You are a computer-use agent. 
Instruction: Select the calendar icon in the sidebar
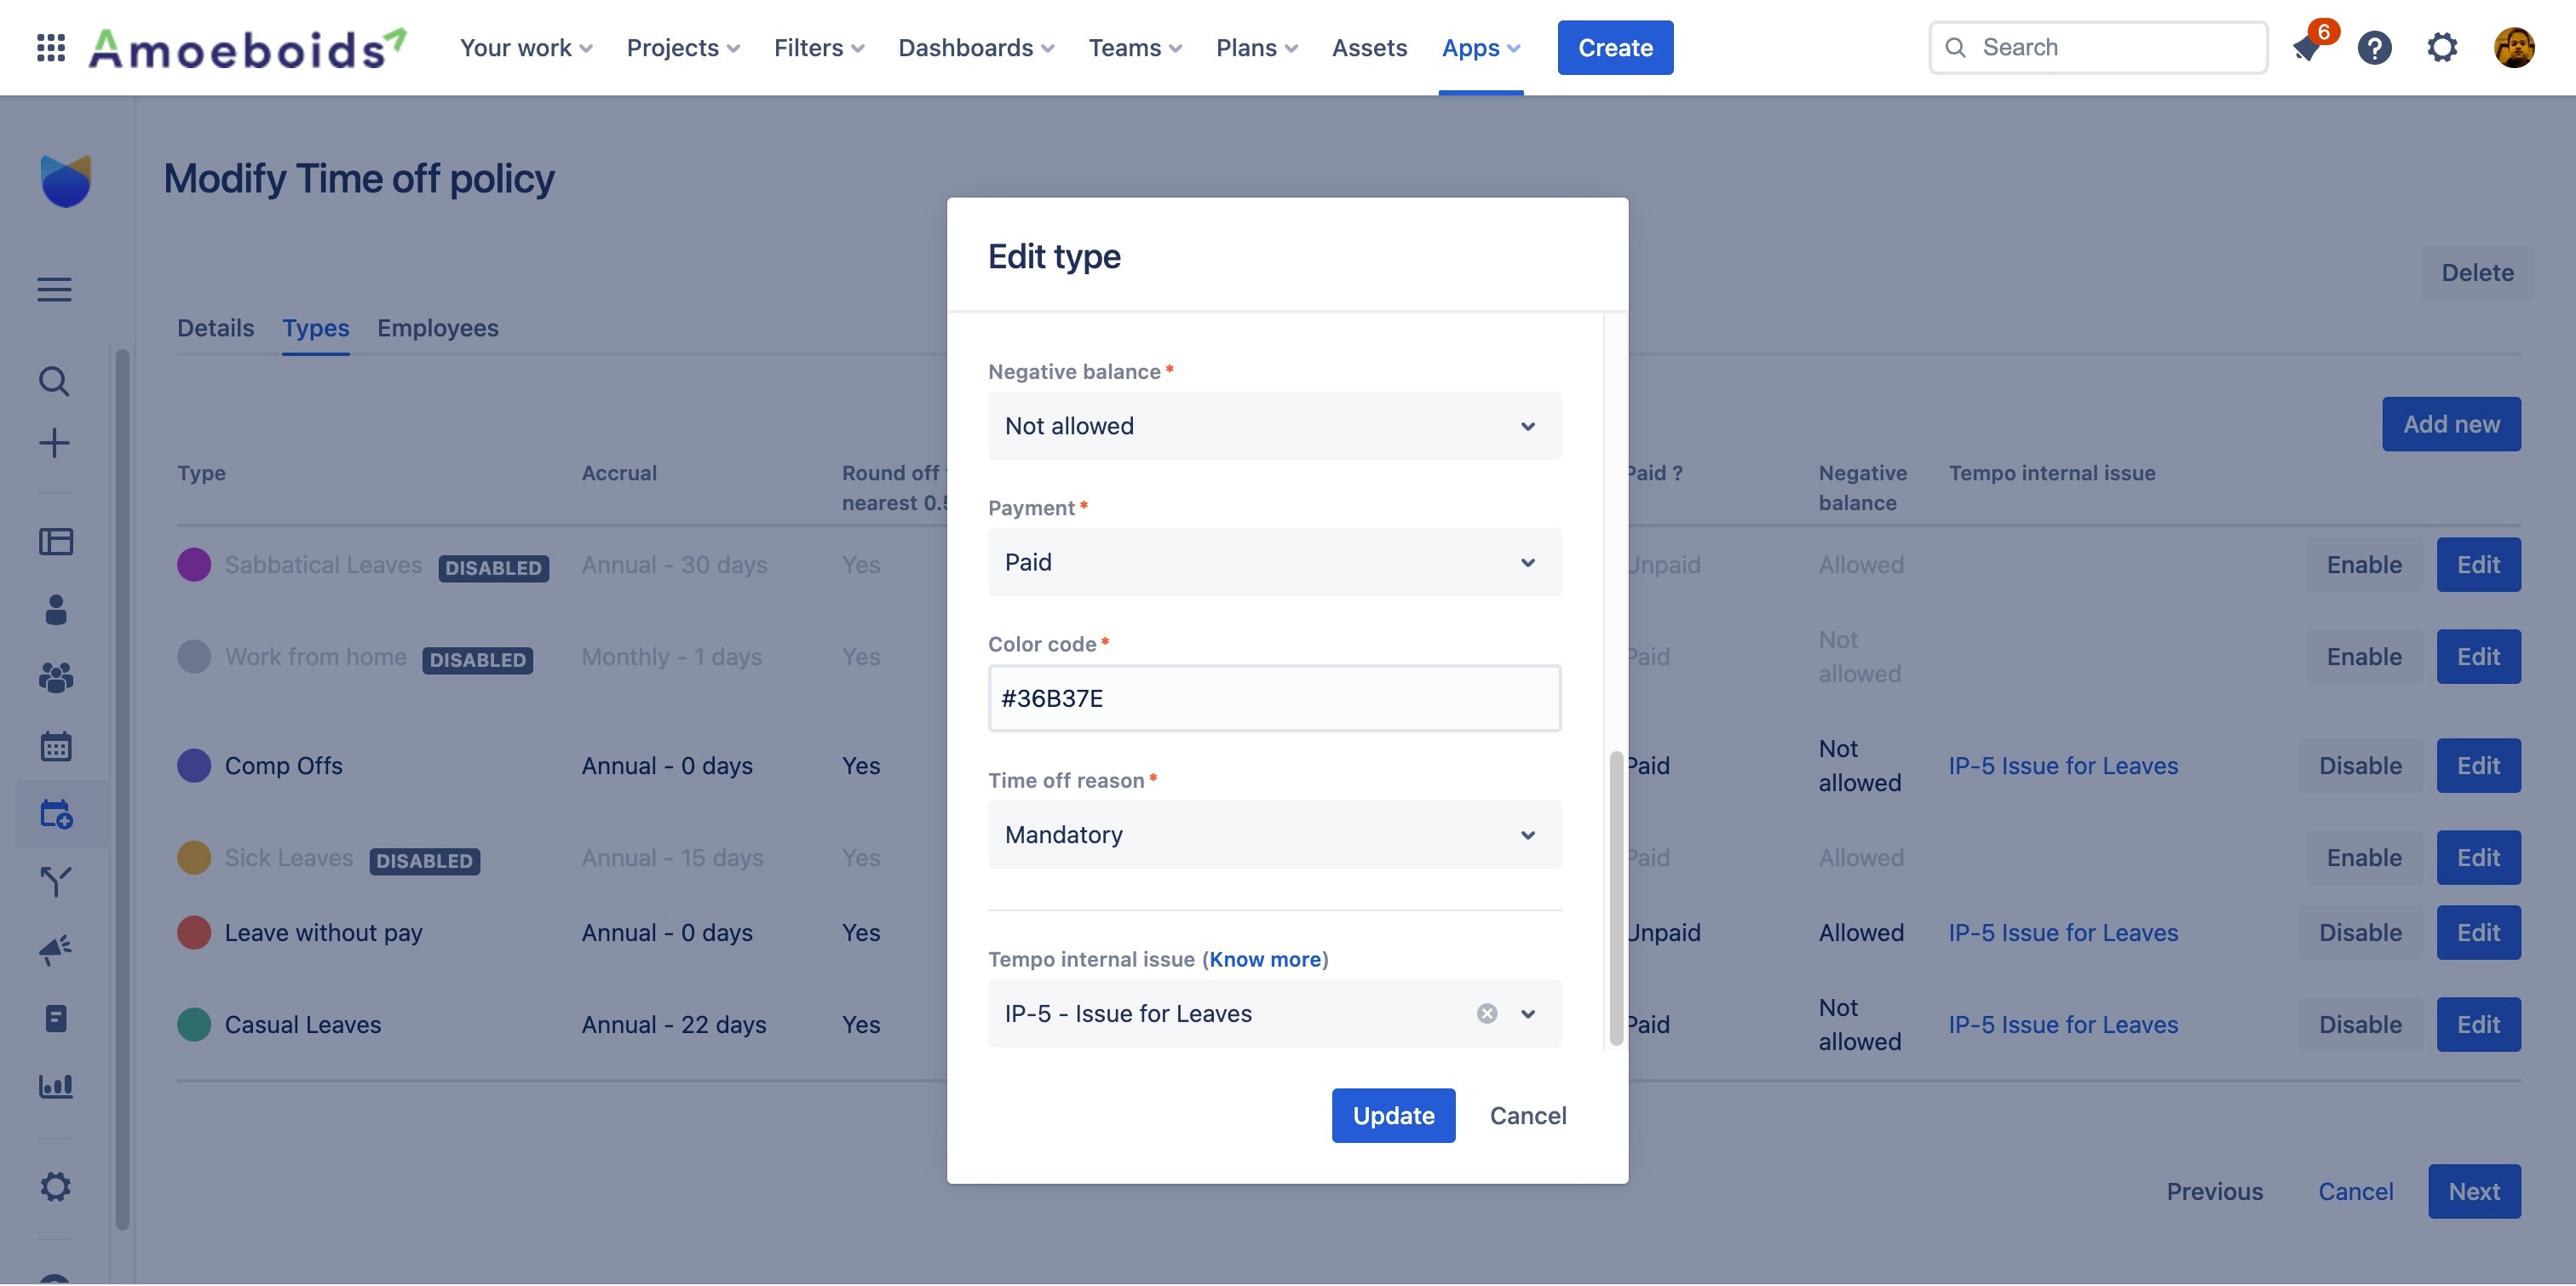click(55, 745)
